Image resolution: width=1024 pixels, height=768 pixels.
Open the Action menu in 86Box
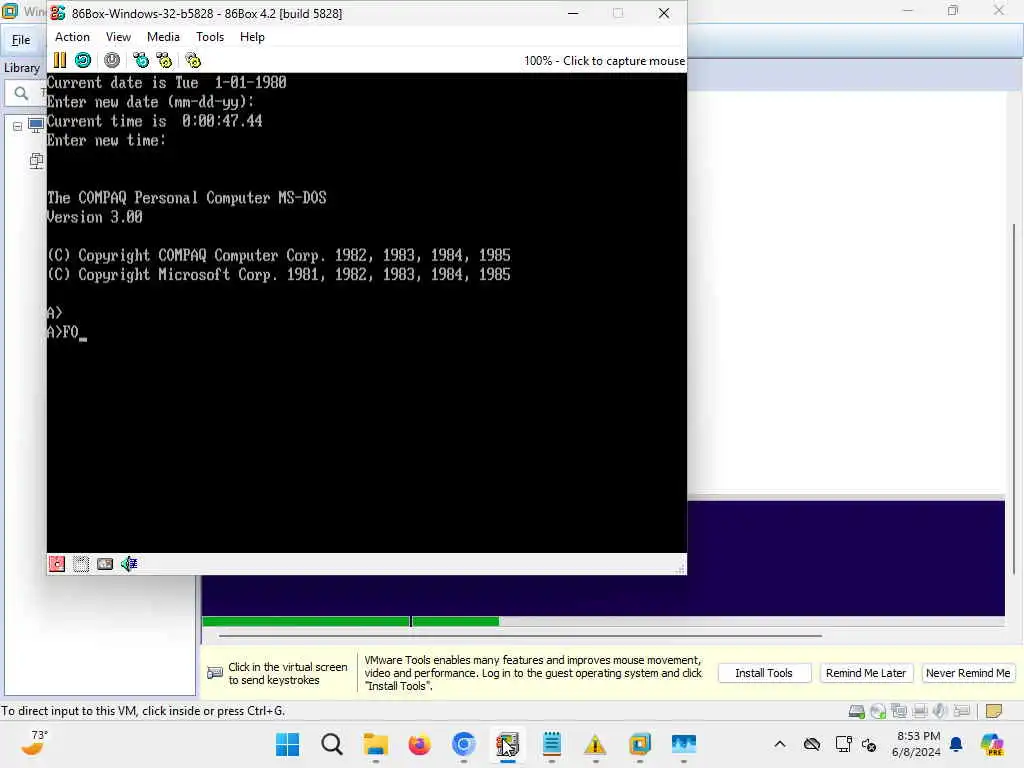click(x=72, y=37)
